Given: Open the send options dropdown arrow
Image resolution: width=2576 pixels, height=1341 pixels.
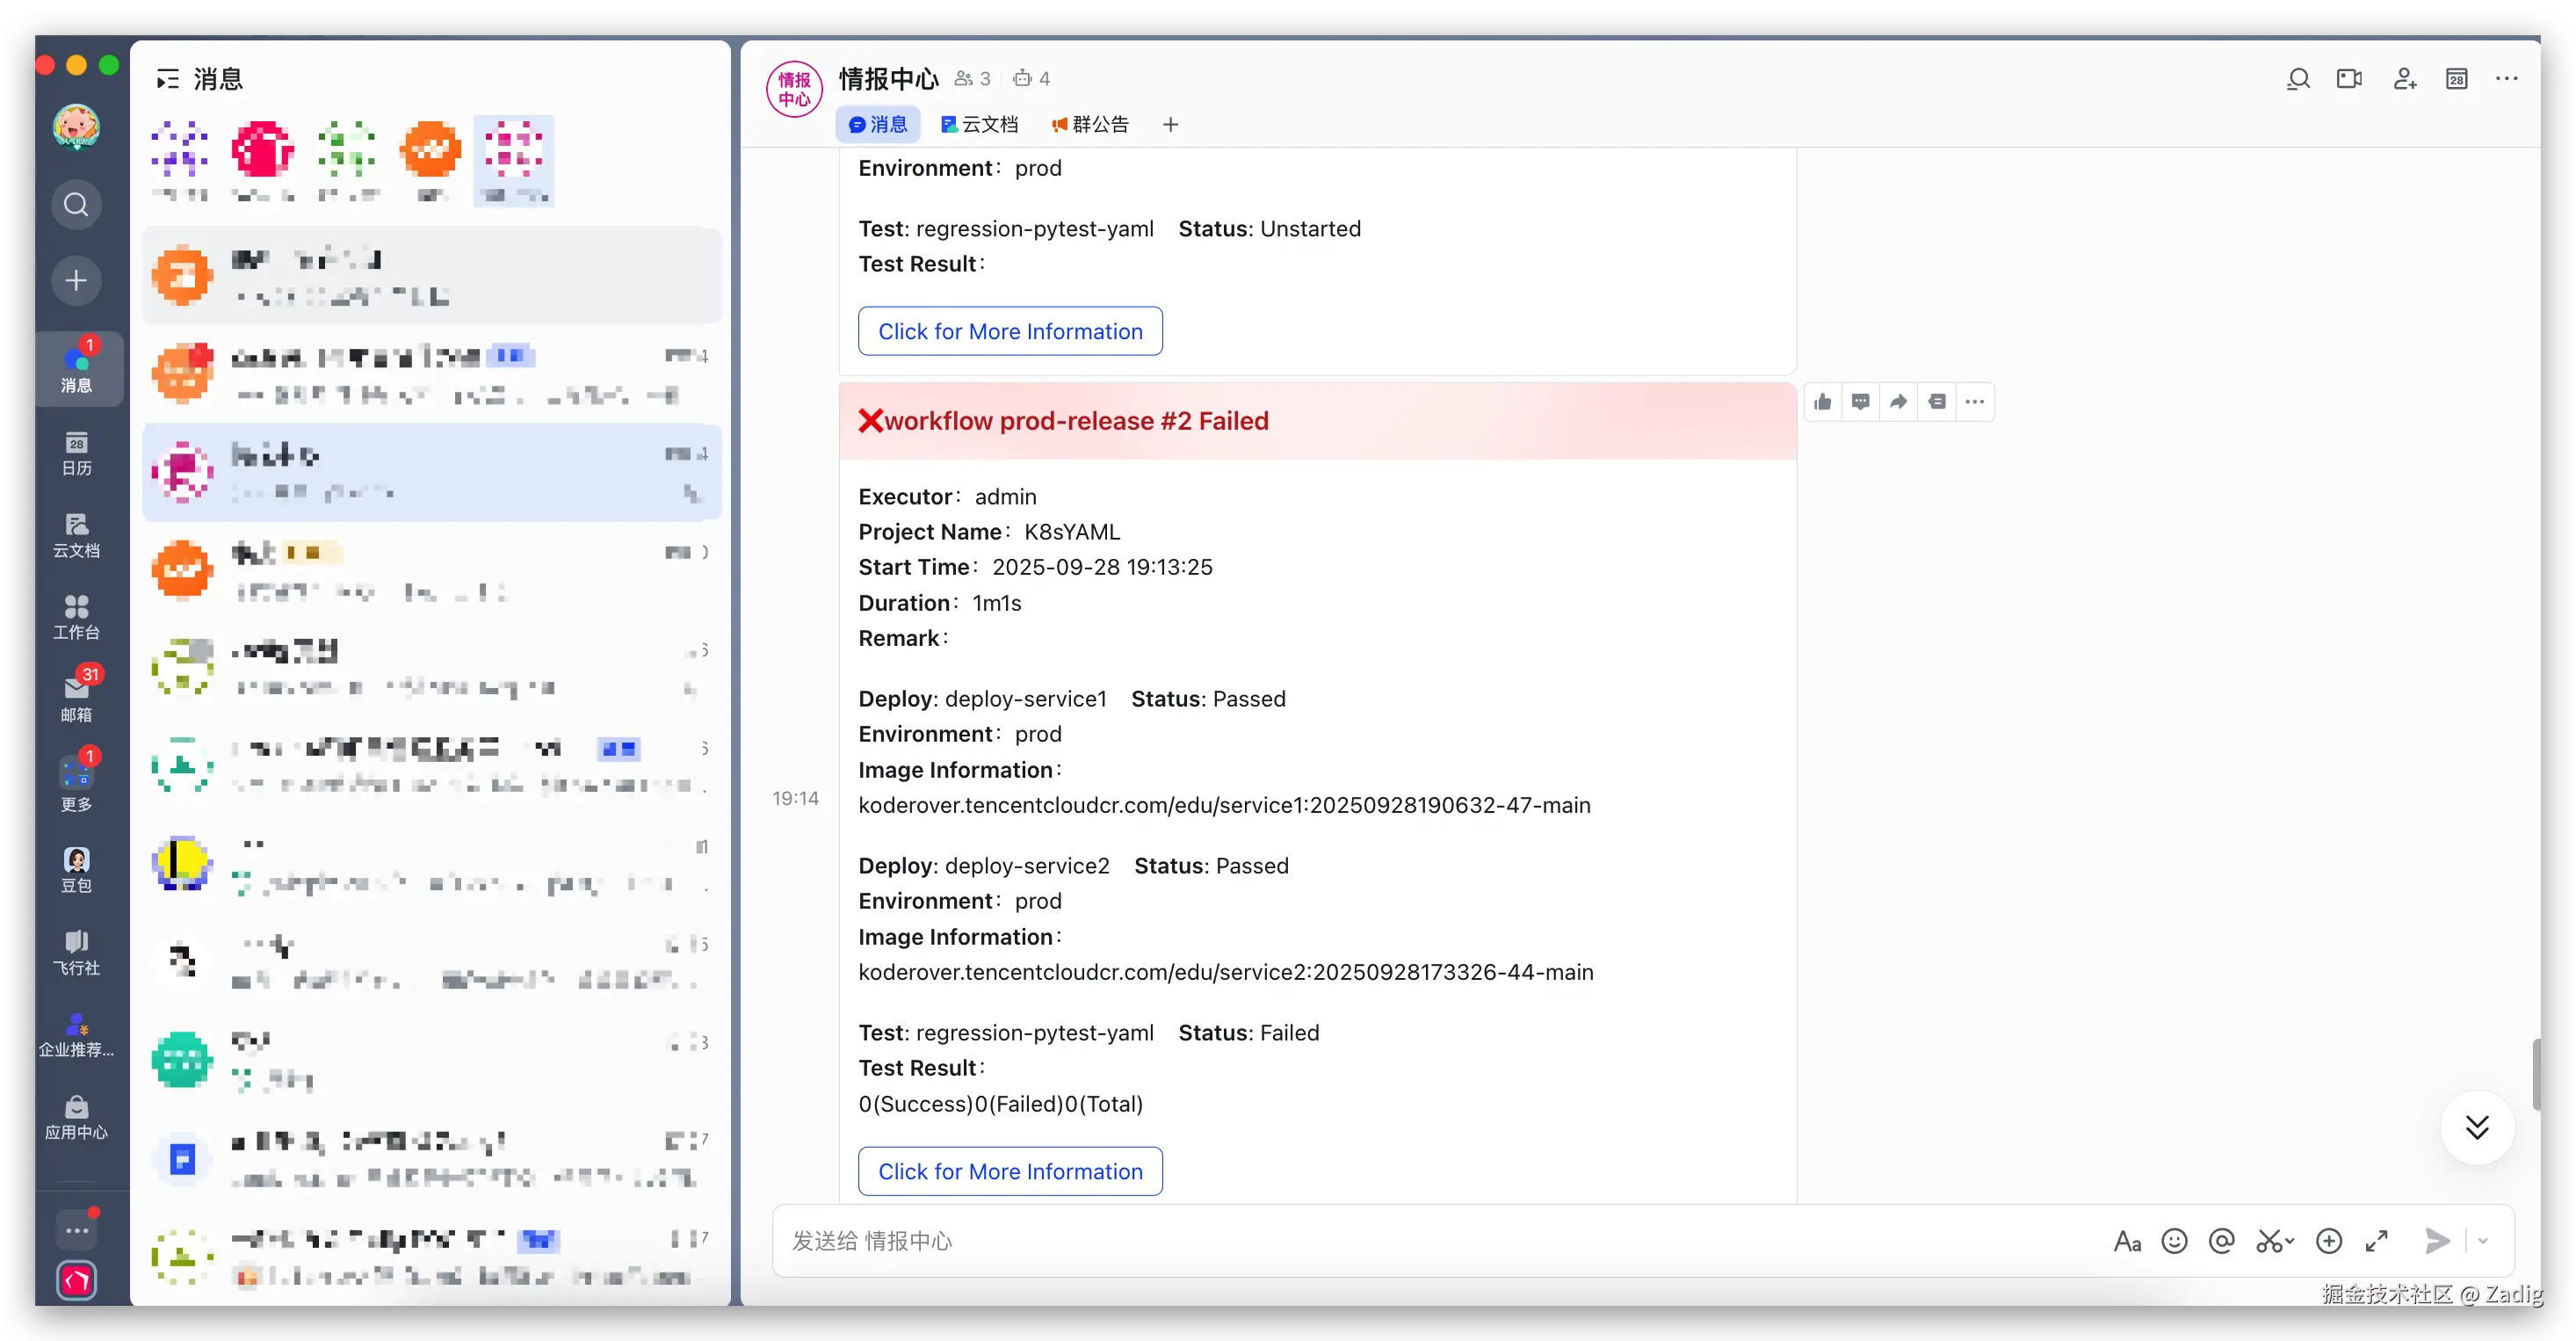Looking at the screenshot, I should pyautogui.click(x=2483, y=1241).
